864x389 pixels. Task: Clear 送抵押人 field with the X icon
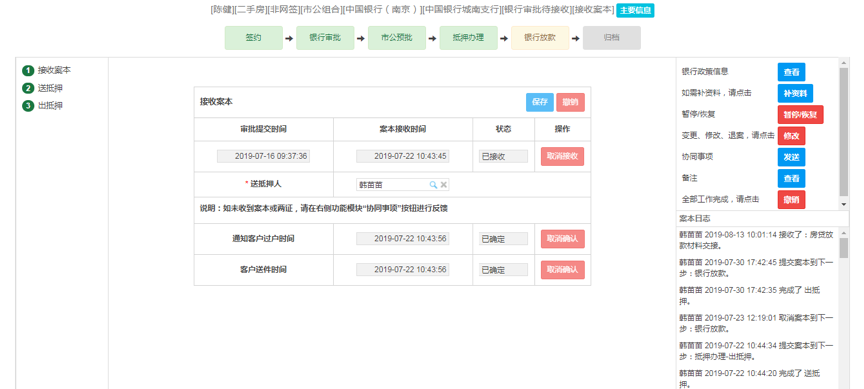(x=444, y=185)
